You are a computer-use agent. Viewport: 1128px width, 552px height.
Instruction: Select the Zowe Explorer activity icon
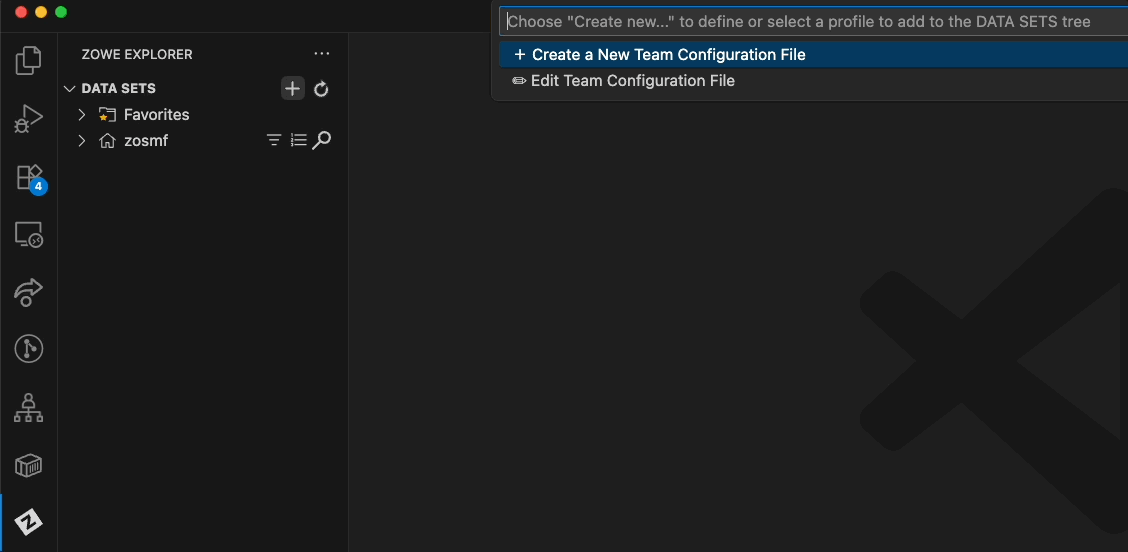[29, 522]
